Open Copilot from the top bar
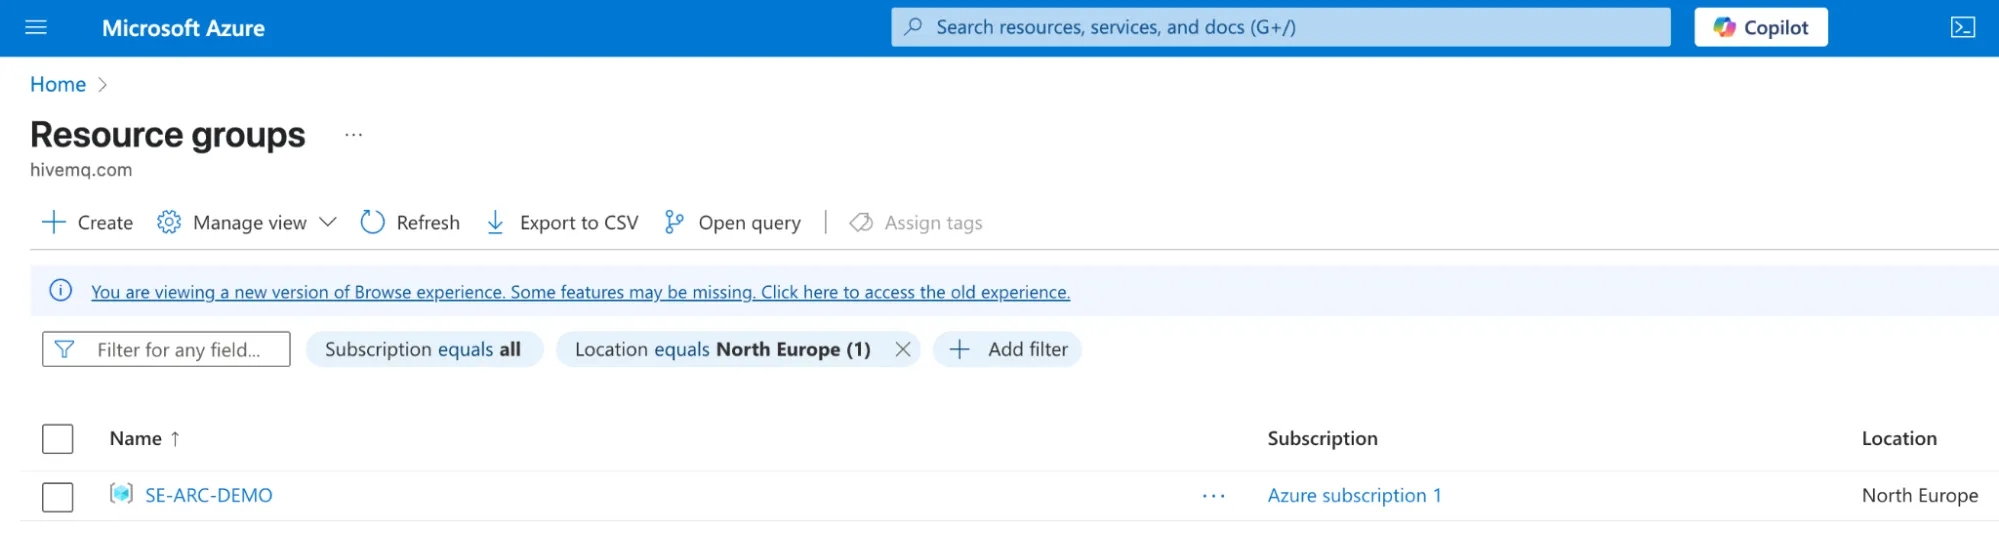Screen dimensions: 1999x534 click(1761, 27)
